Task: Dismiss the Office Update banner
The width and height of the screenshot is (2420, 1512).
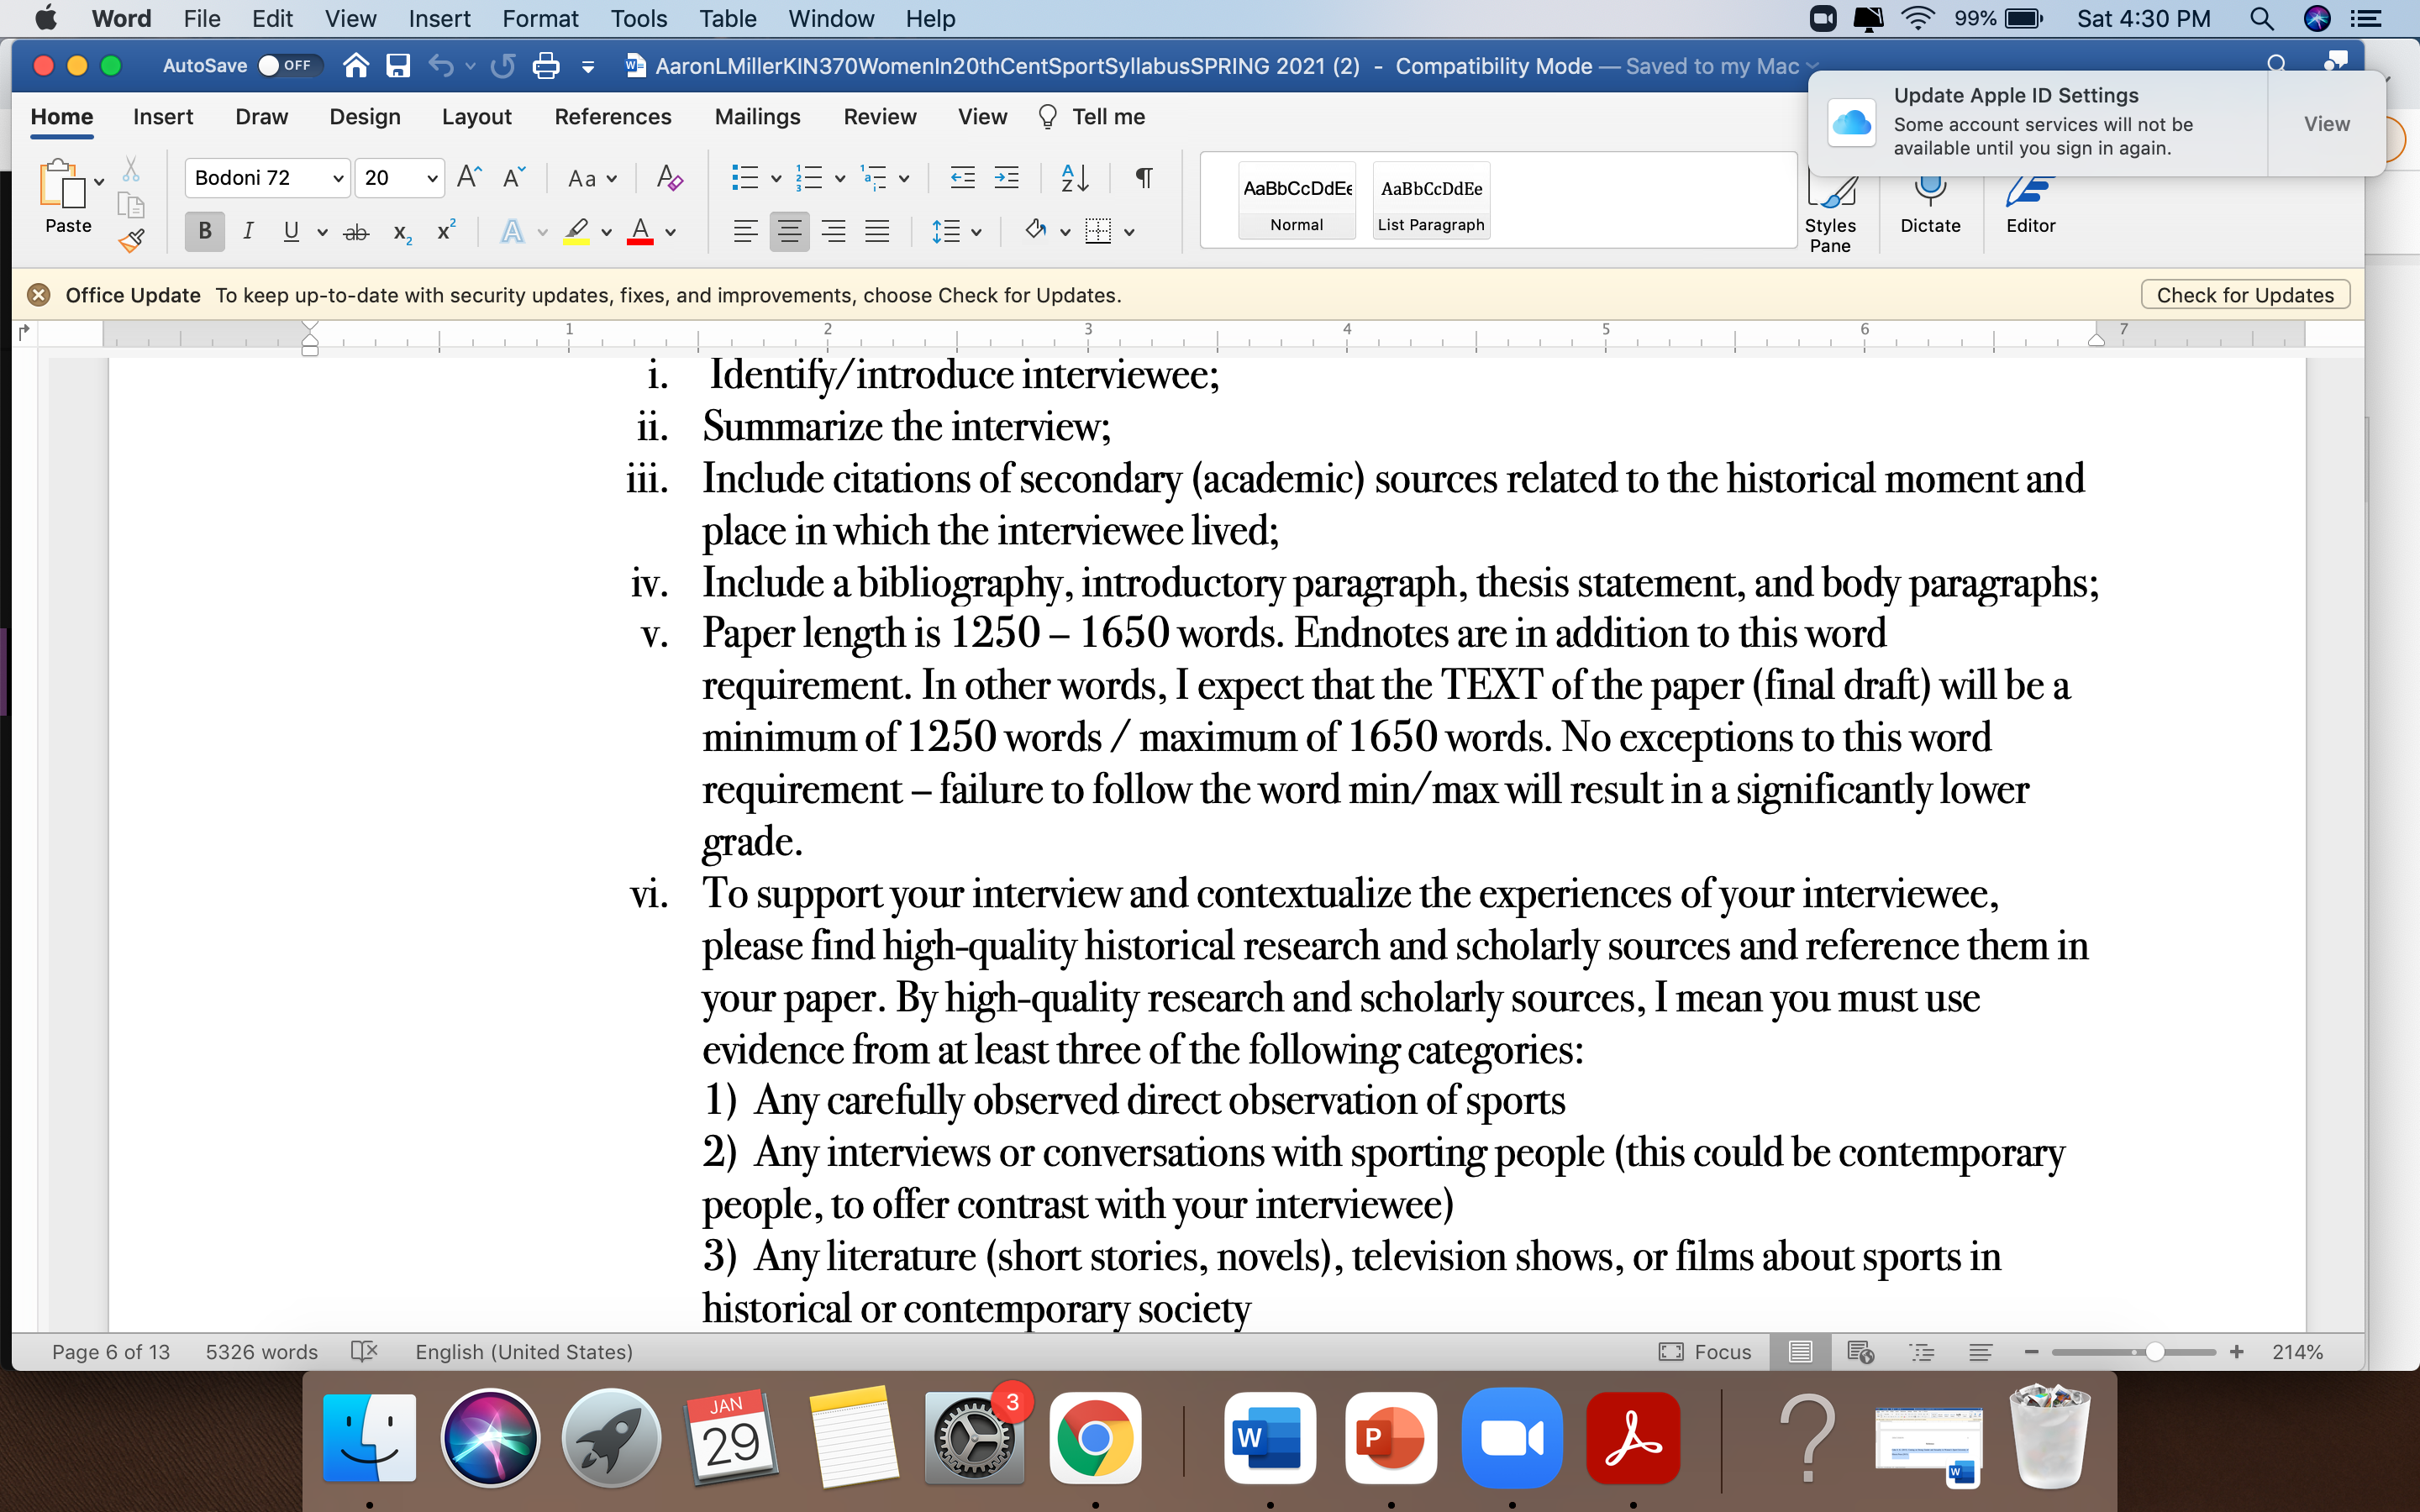Action: point(39,295)
